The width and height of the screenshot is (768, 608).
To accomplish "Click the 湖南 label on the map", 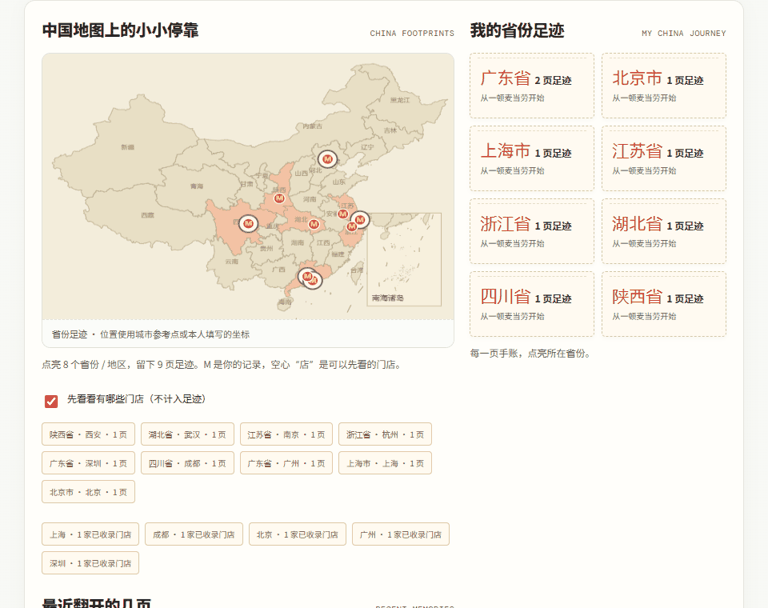I will click(x=297, y=243).
